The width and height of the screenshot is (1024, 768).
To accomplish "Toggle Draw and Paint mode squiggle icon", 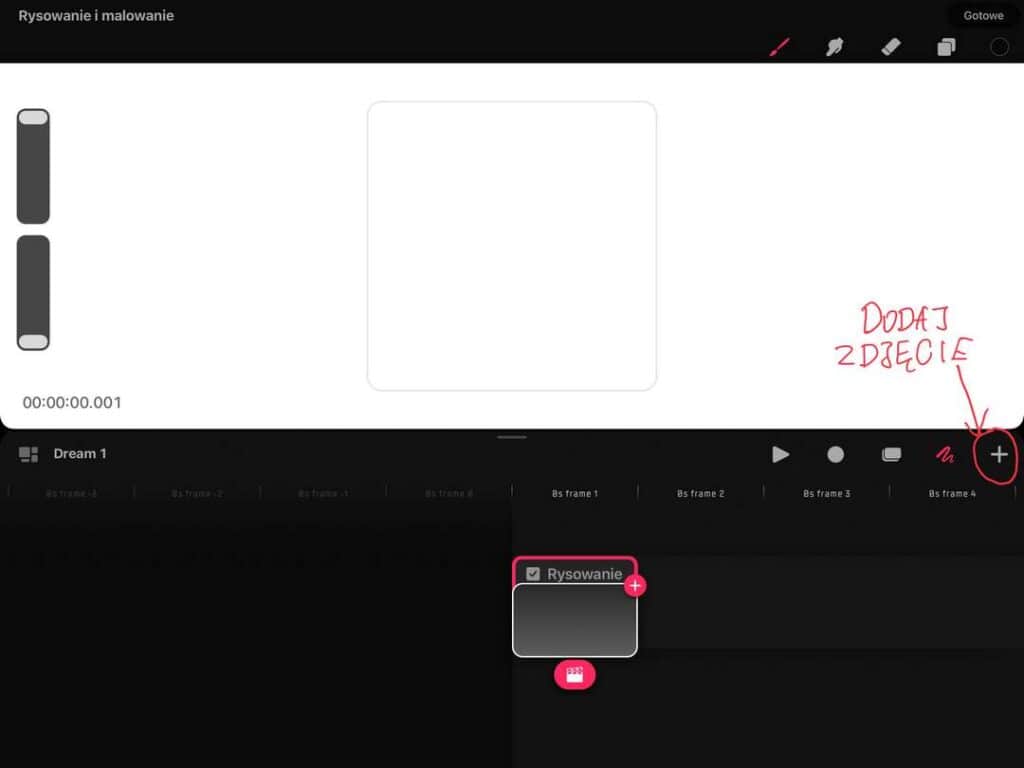I will click(x=944, y=455).
